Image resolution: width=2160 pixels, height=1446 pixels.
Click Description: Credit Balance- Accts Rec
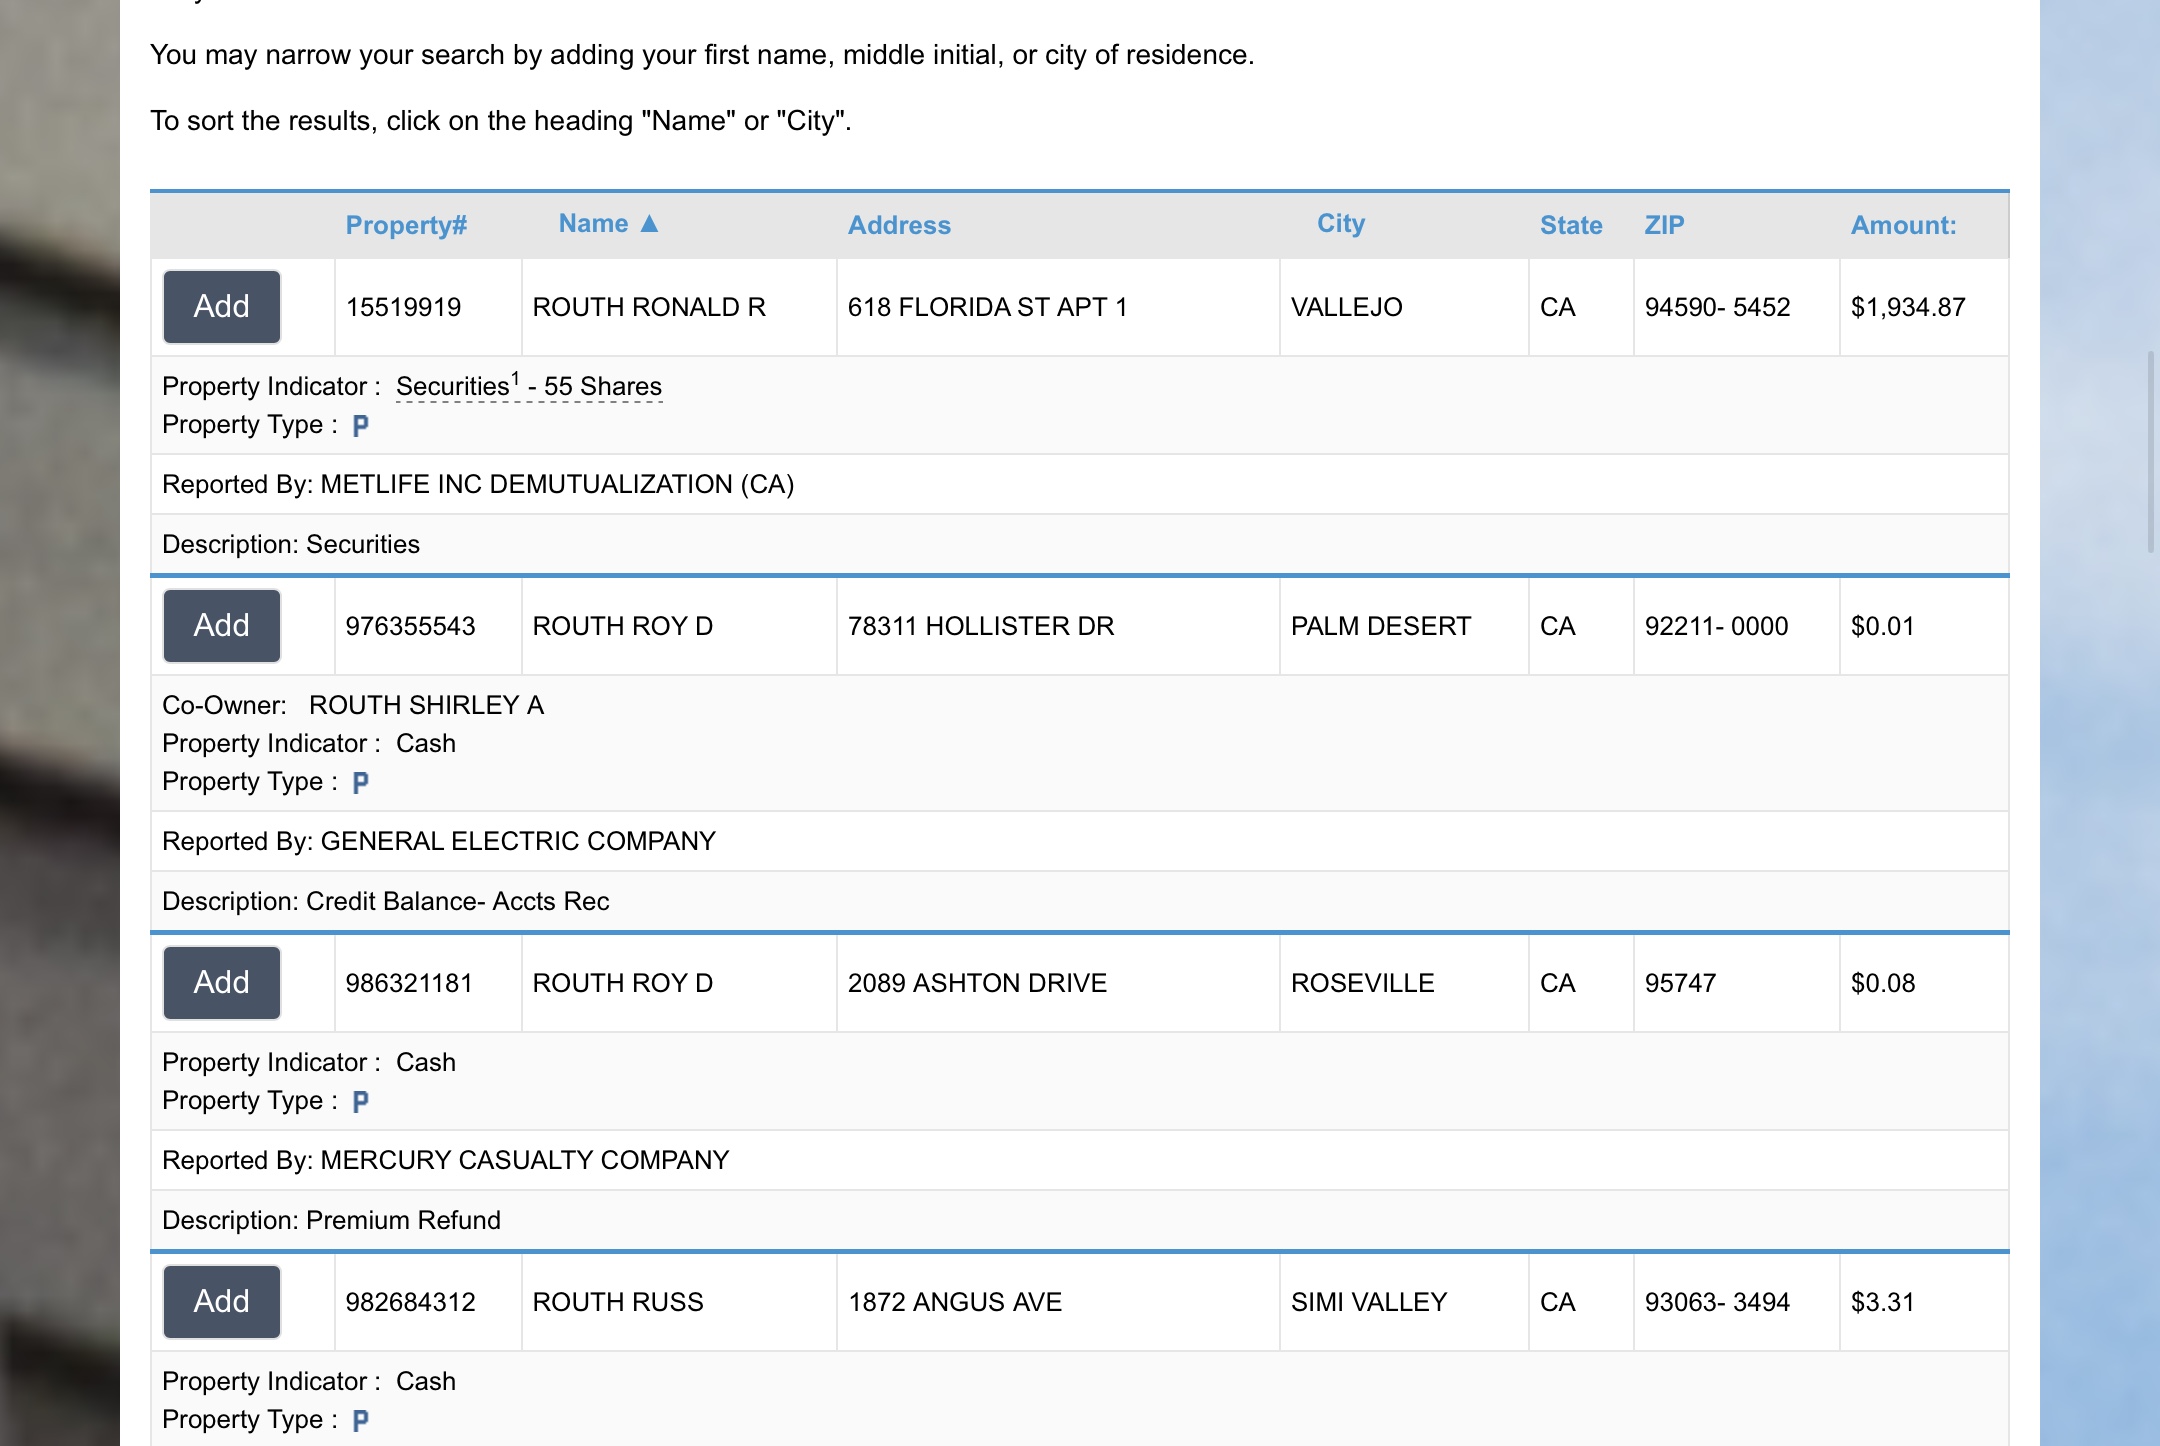386,901
